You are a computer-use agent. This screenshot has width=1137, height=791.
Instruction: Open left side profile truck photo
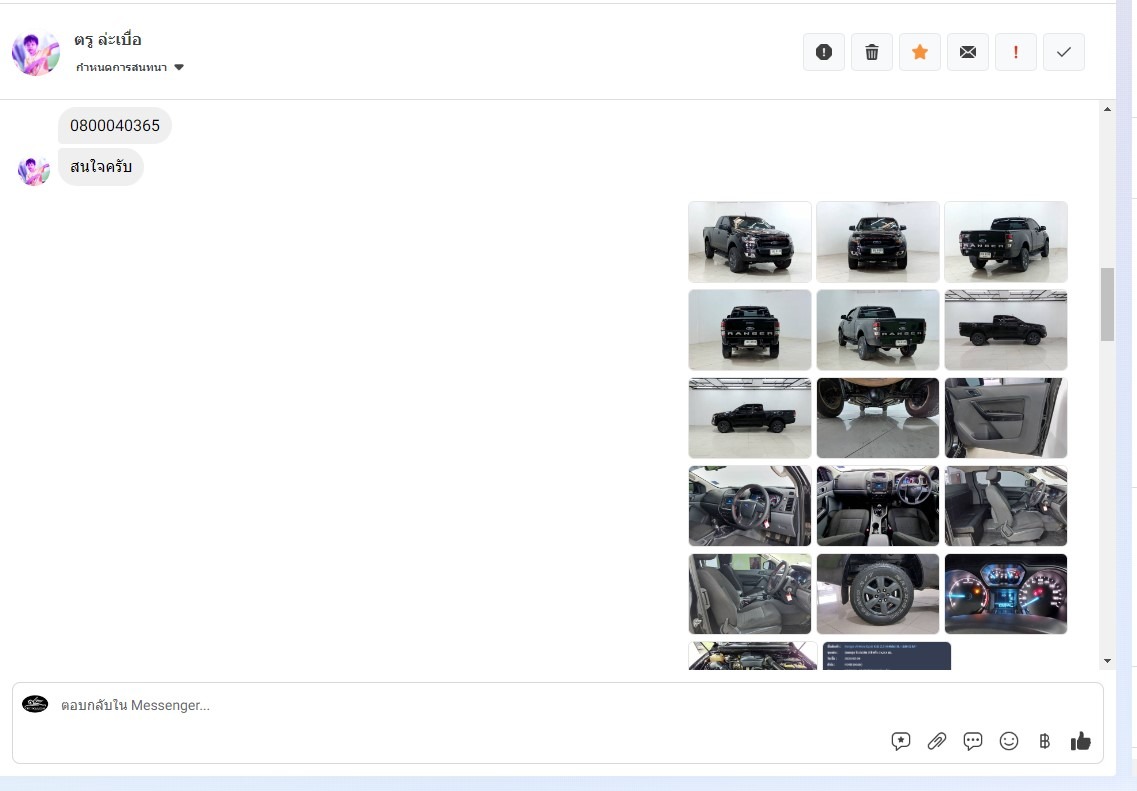click(x=750, y=418)
